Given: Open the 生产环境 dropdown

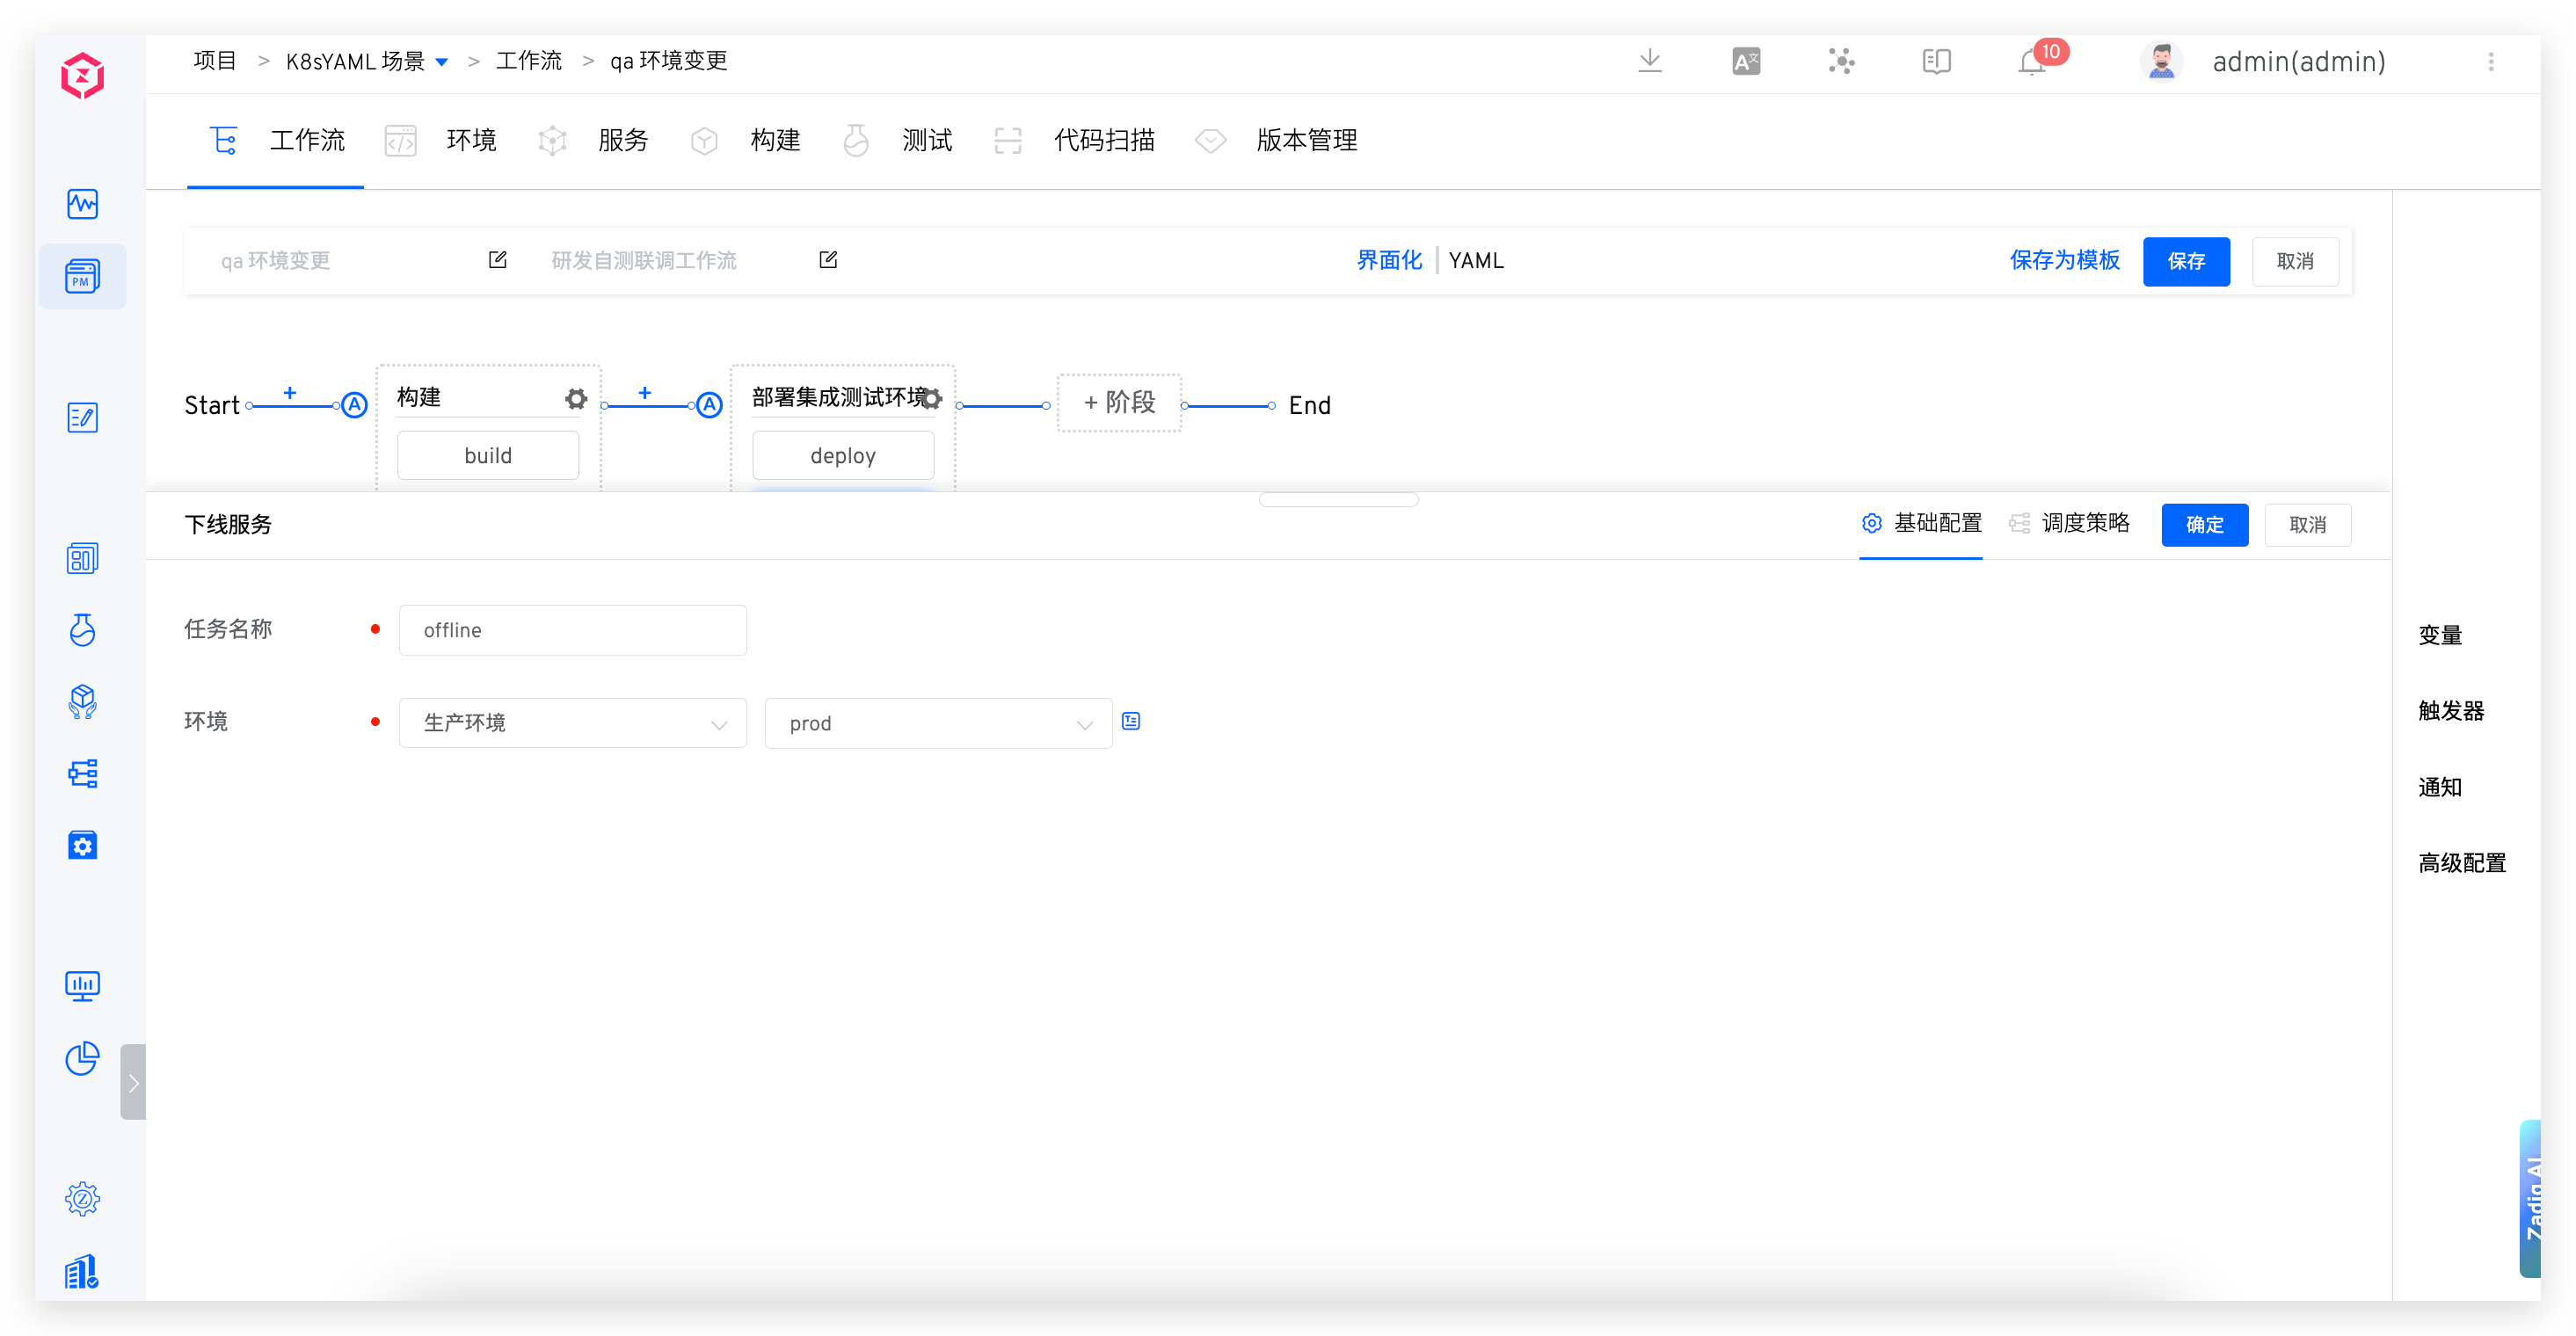Looking at the screenshot, I should click(572, 723).
